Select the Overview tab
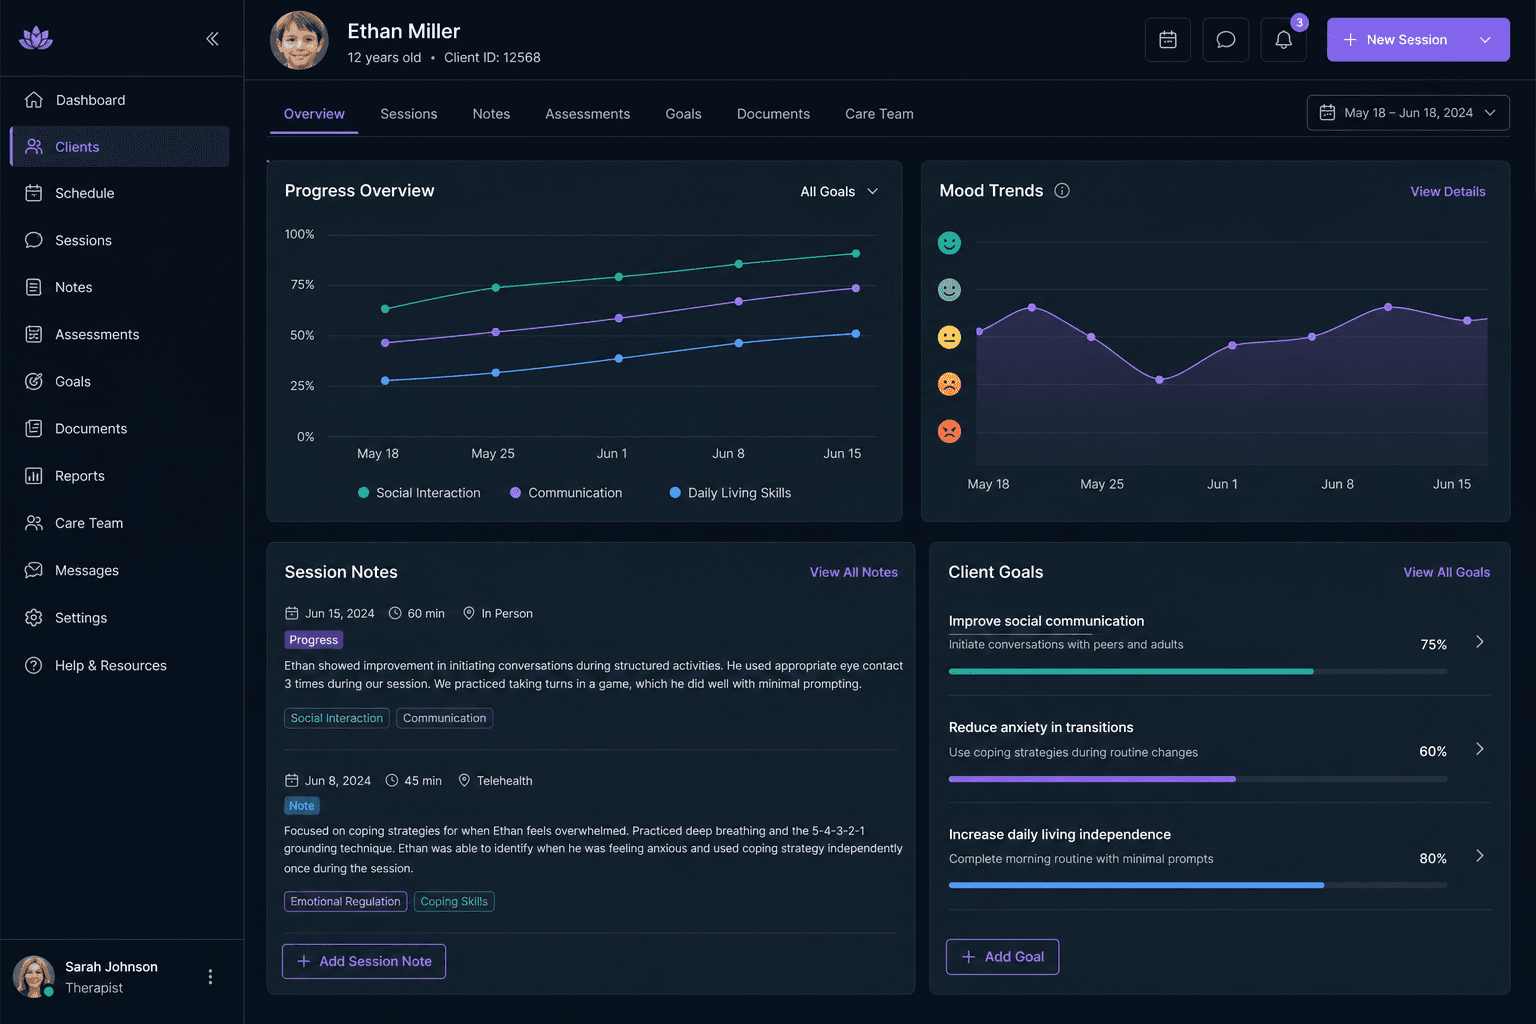 pyautogui.click(x=314, y=114)
